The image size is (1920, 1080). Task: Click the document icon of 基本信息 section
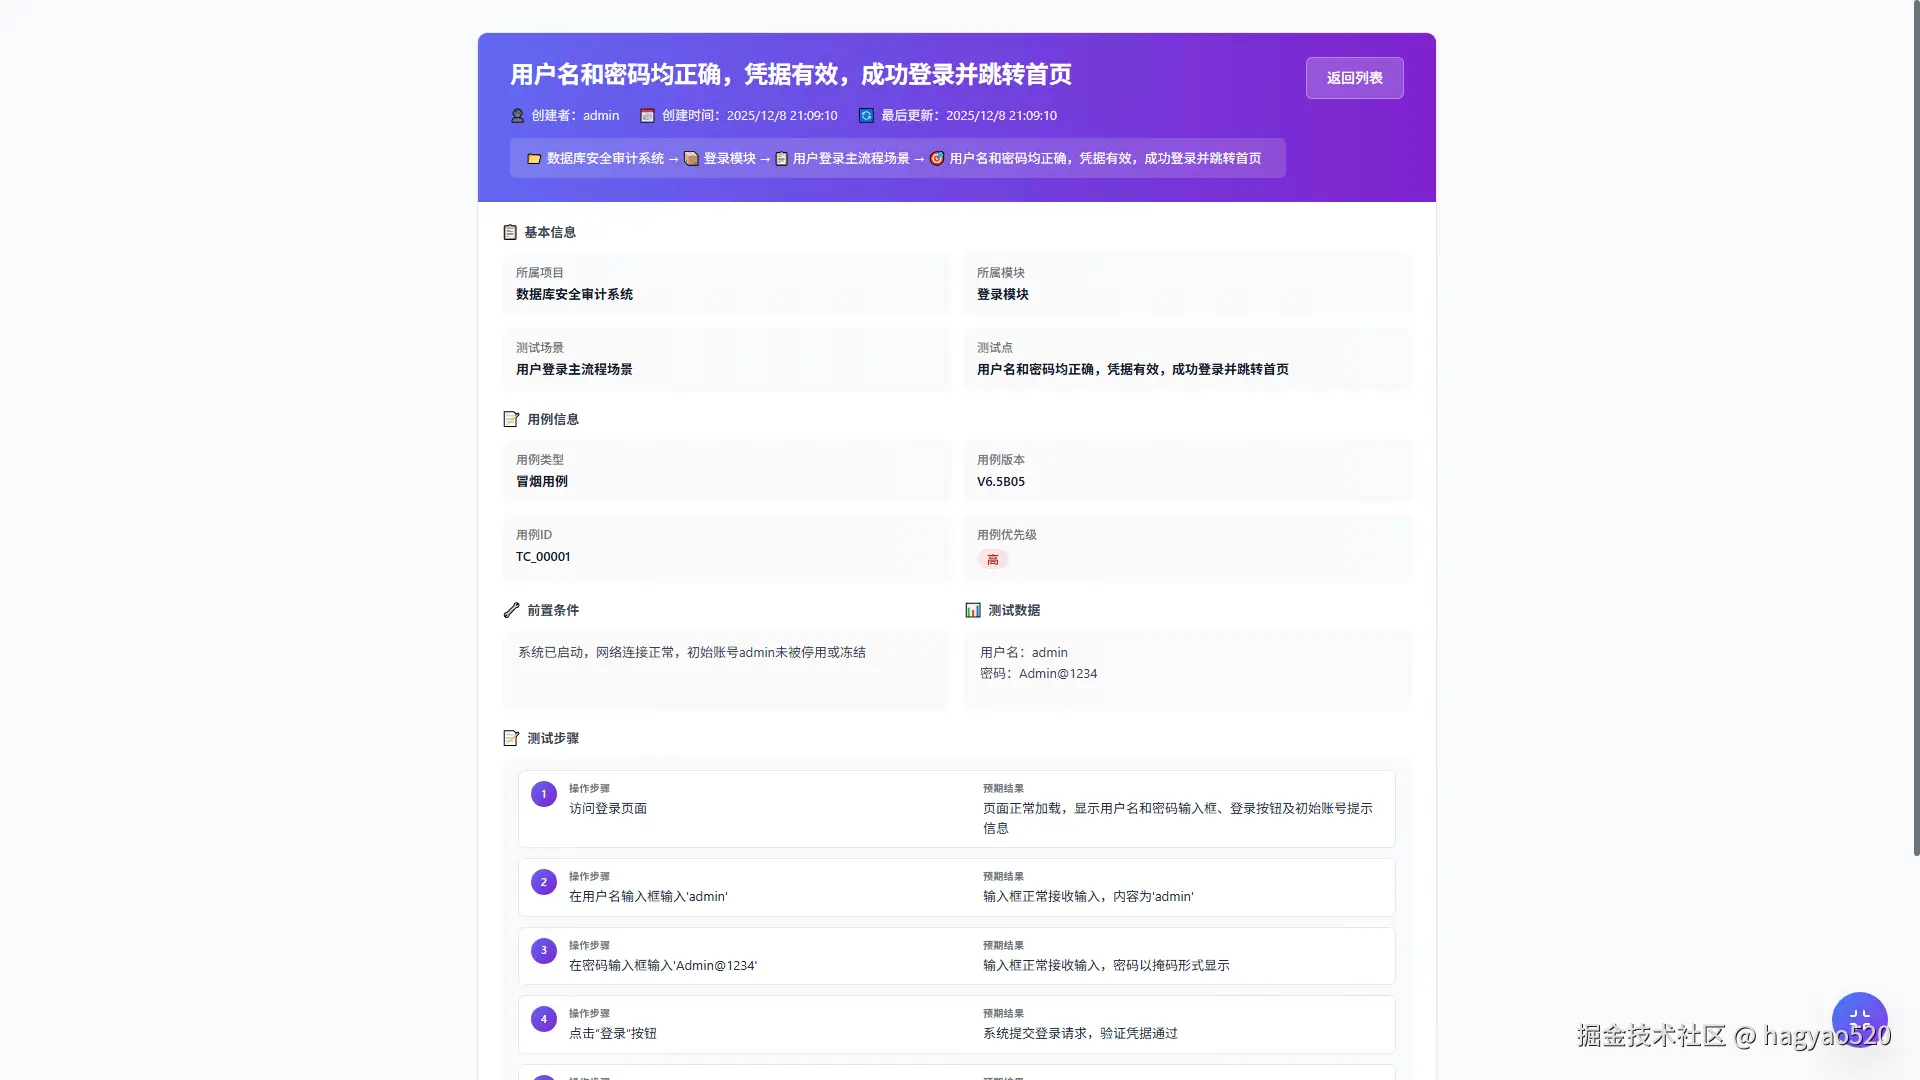click(x=509, y=232)
